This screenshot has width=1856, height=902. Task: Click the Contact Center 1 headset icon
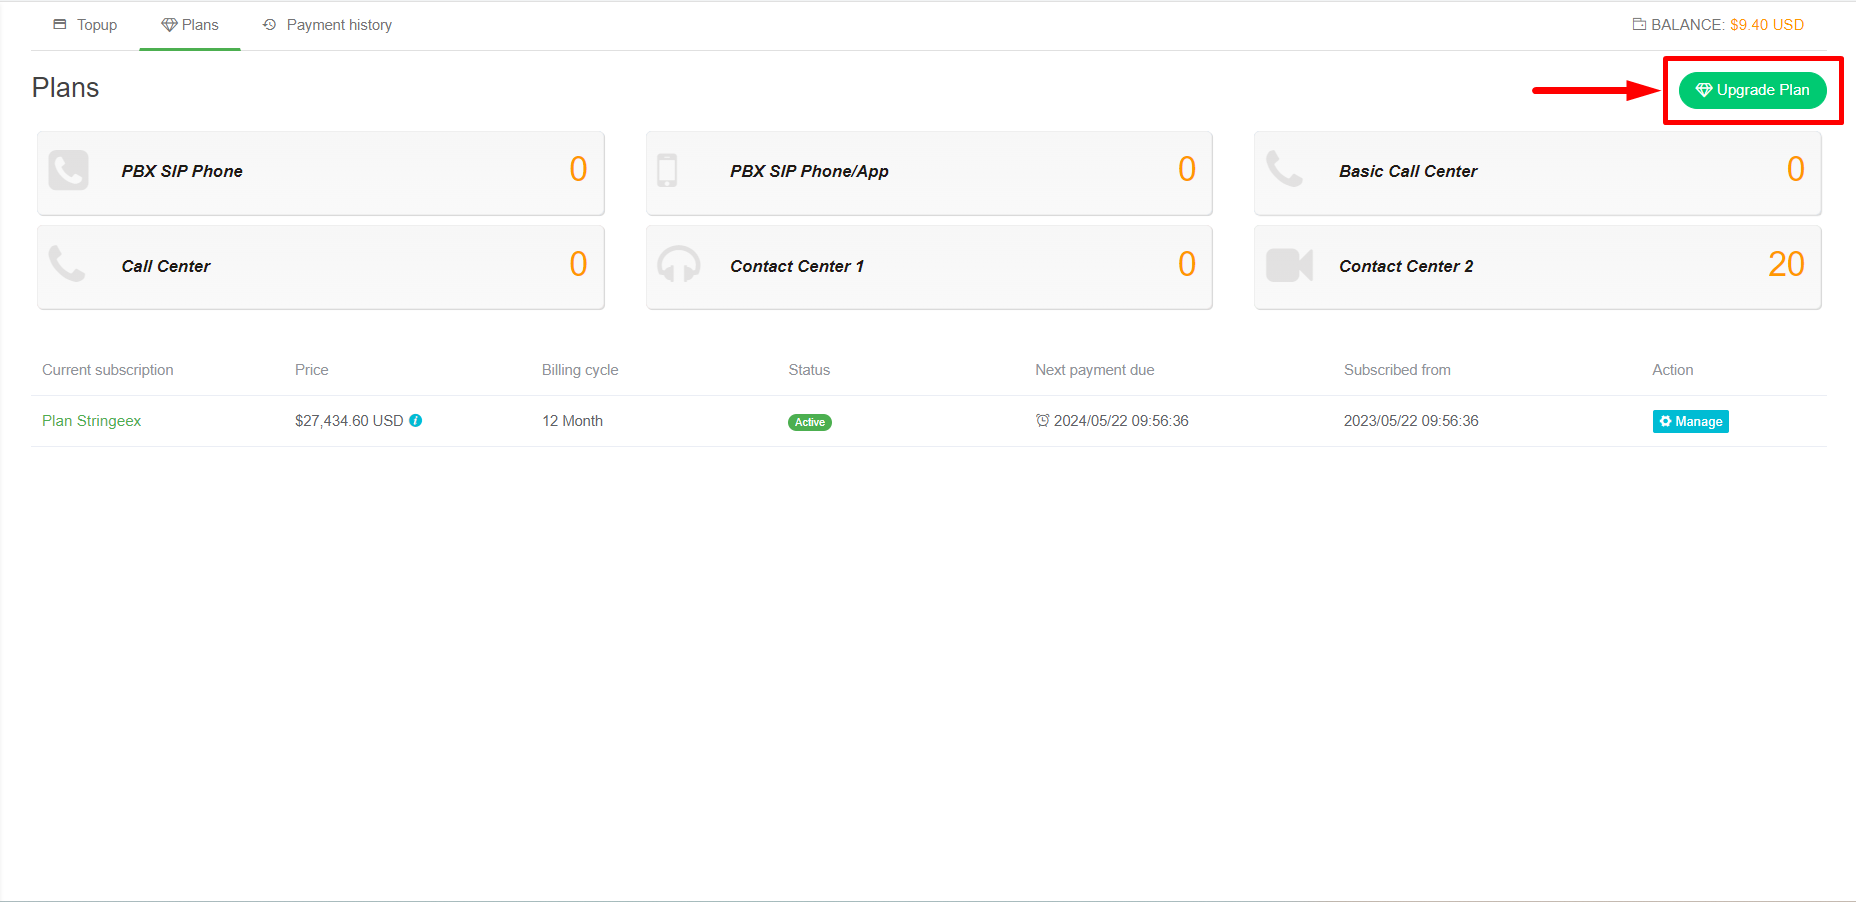click(678, 265)
